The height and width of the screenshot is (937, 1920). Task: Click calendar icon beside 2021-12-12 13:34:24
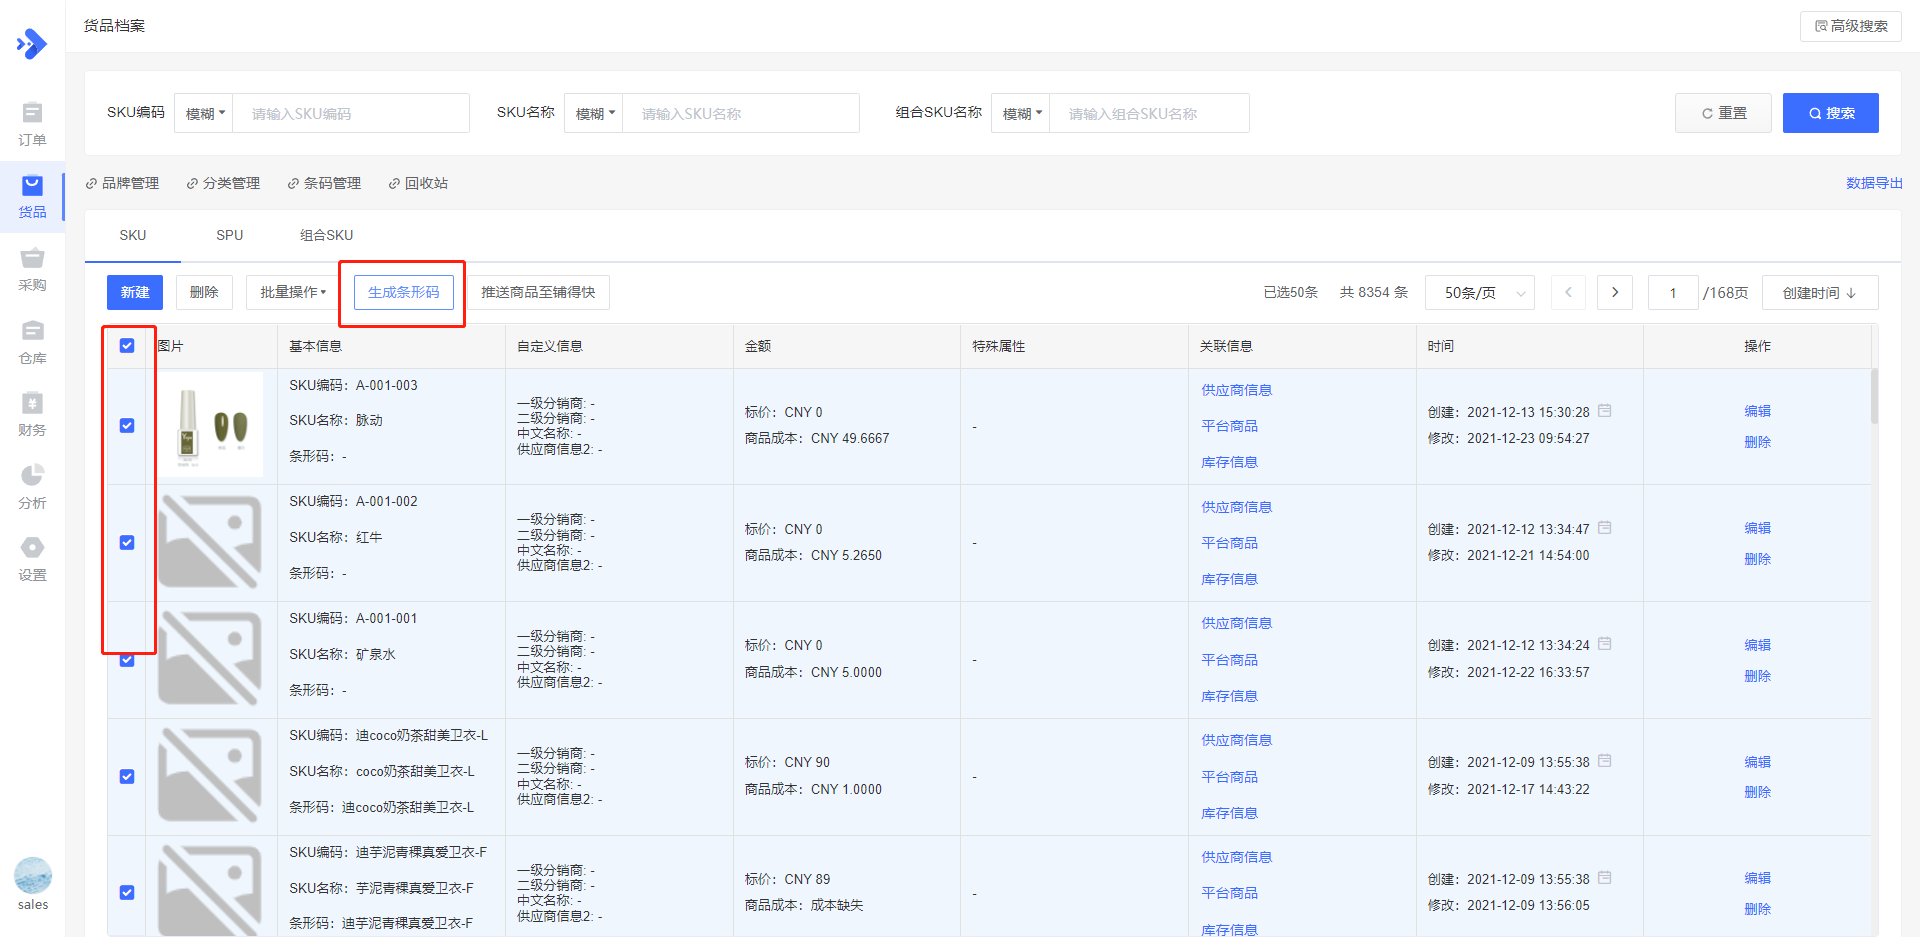(1605, 644)
